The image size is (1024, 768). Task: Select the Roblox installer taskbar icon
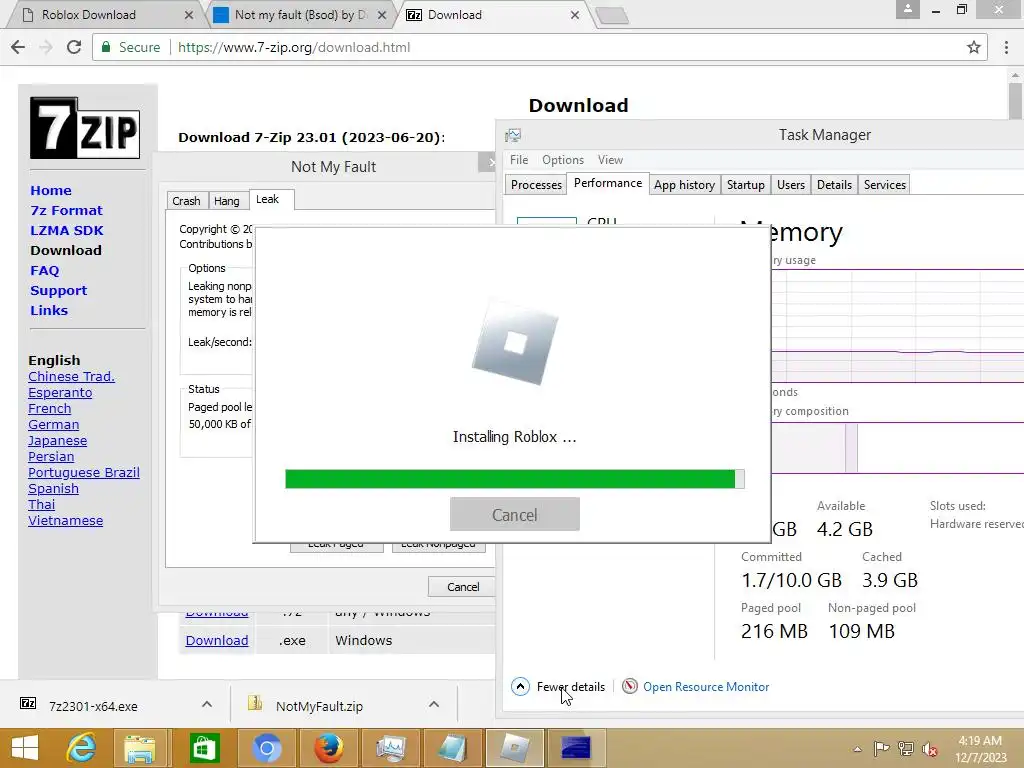[514, 748]
